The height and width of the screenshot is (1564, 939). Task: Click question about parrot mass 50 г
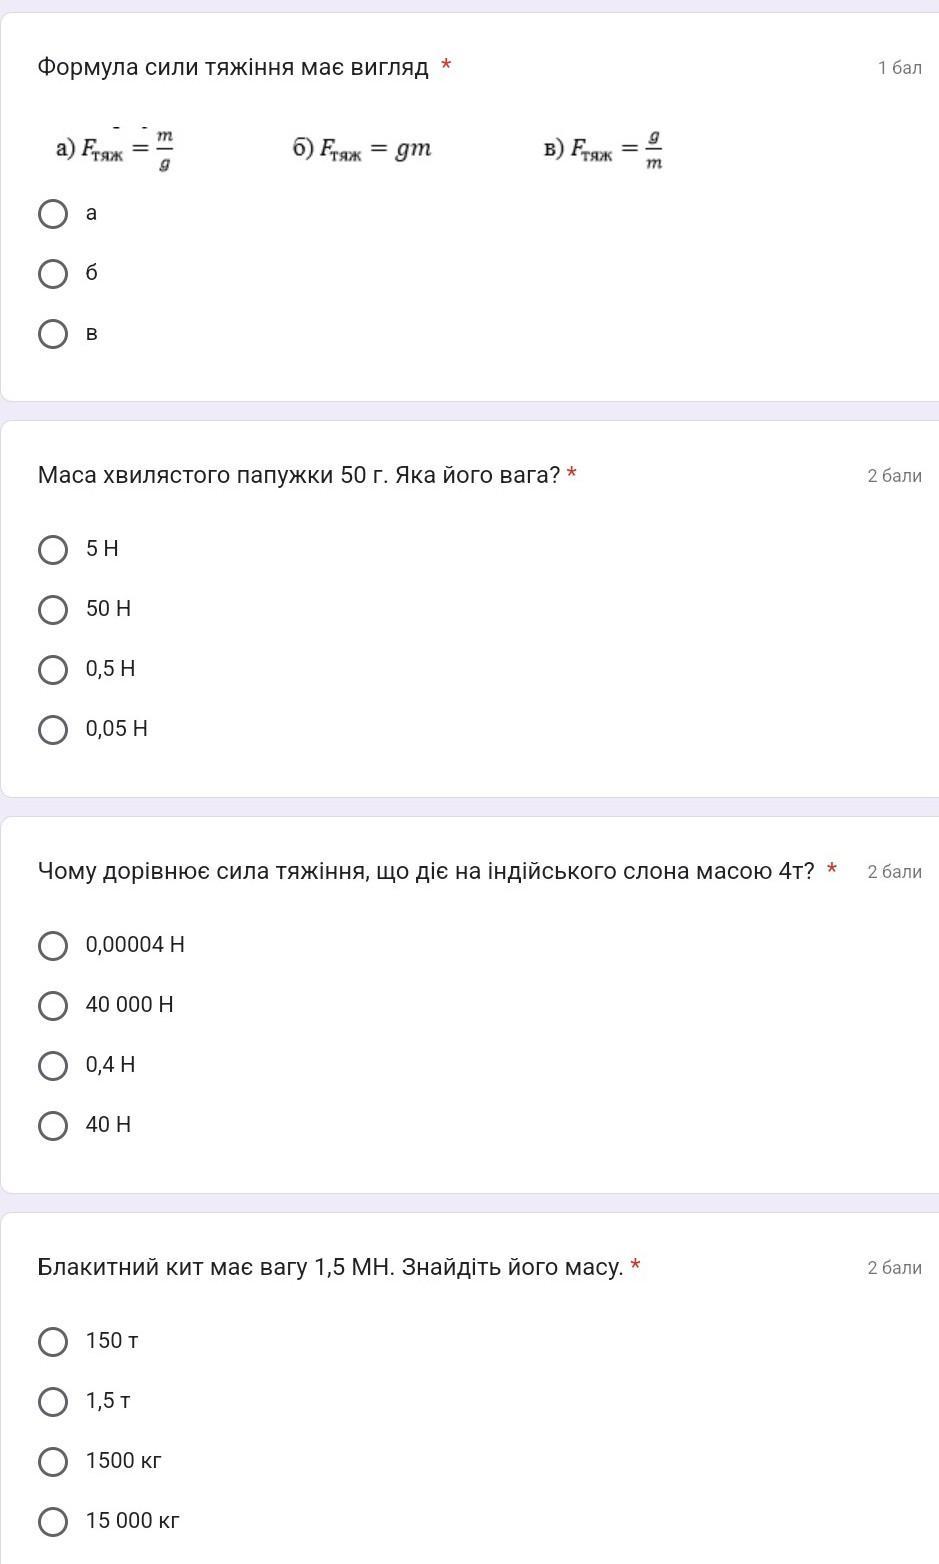pyautogui.click(x=298, y=475)
